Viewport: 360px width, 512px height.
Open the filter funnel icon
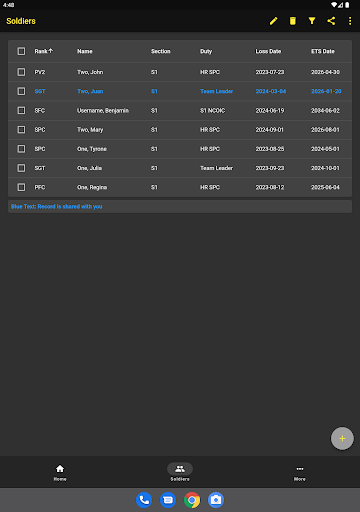pos(312,21)
